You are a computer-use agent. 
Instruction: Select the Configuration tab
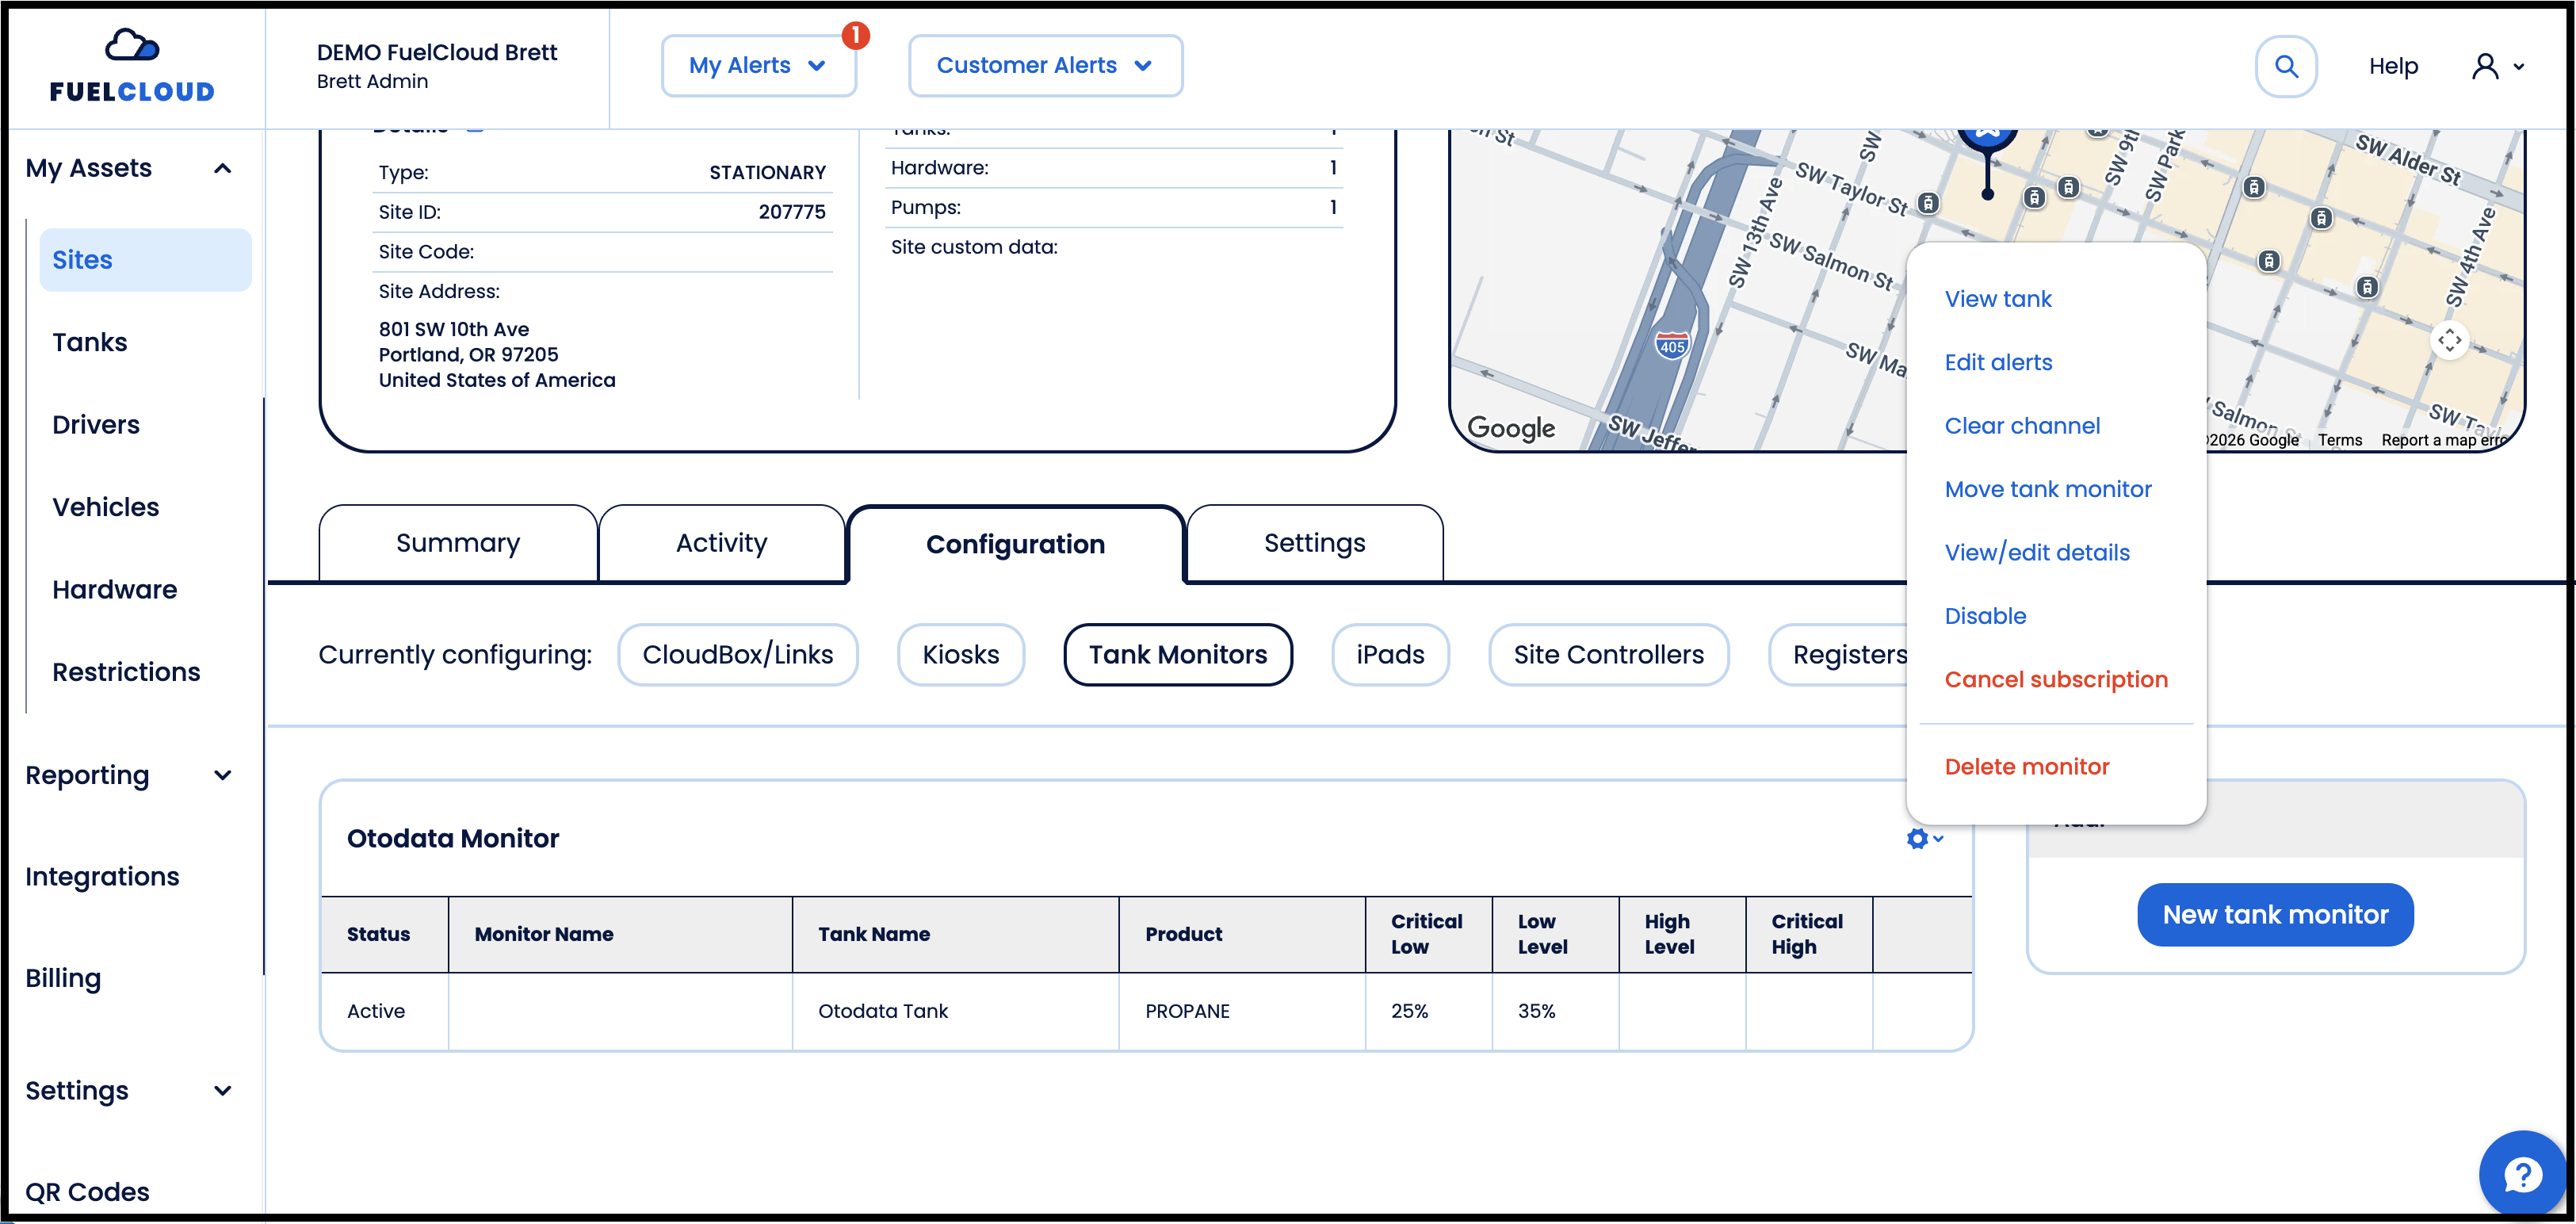1015,544
